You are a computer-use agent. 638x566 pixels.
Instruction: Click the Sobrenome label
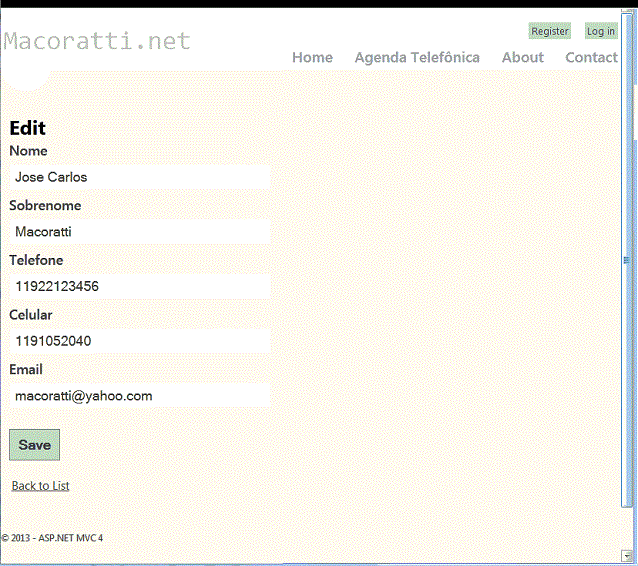tap(45, 205)
